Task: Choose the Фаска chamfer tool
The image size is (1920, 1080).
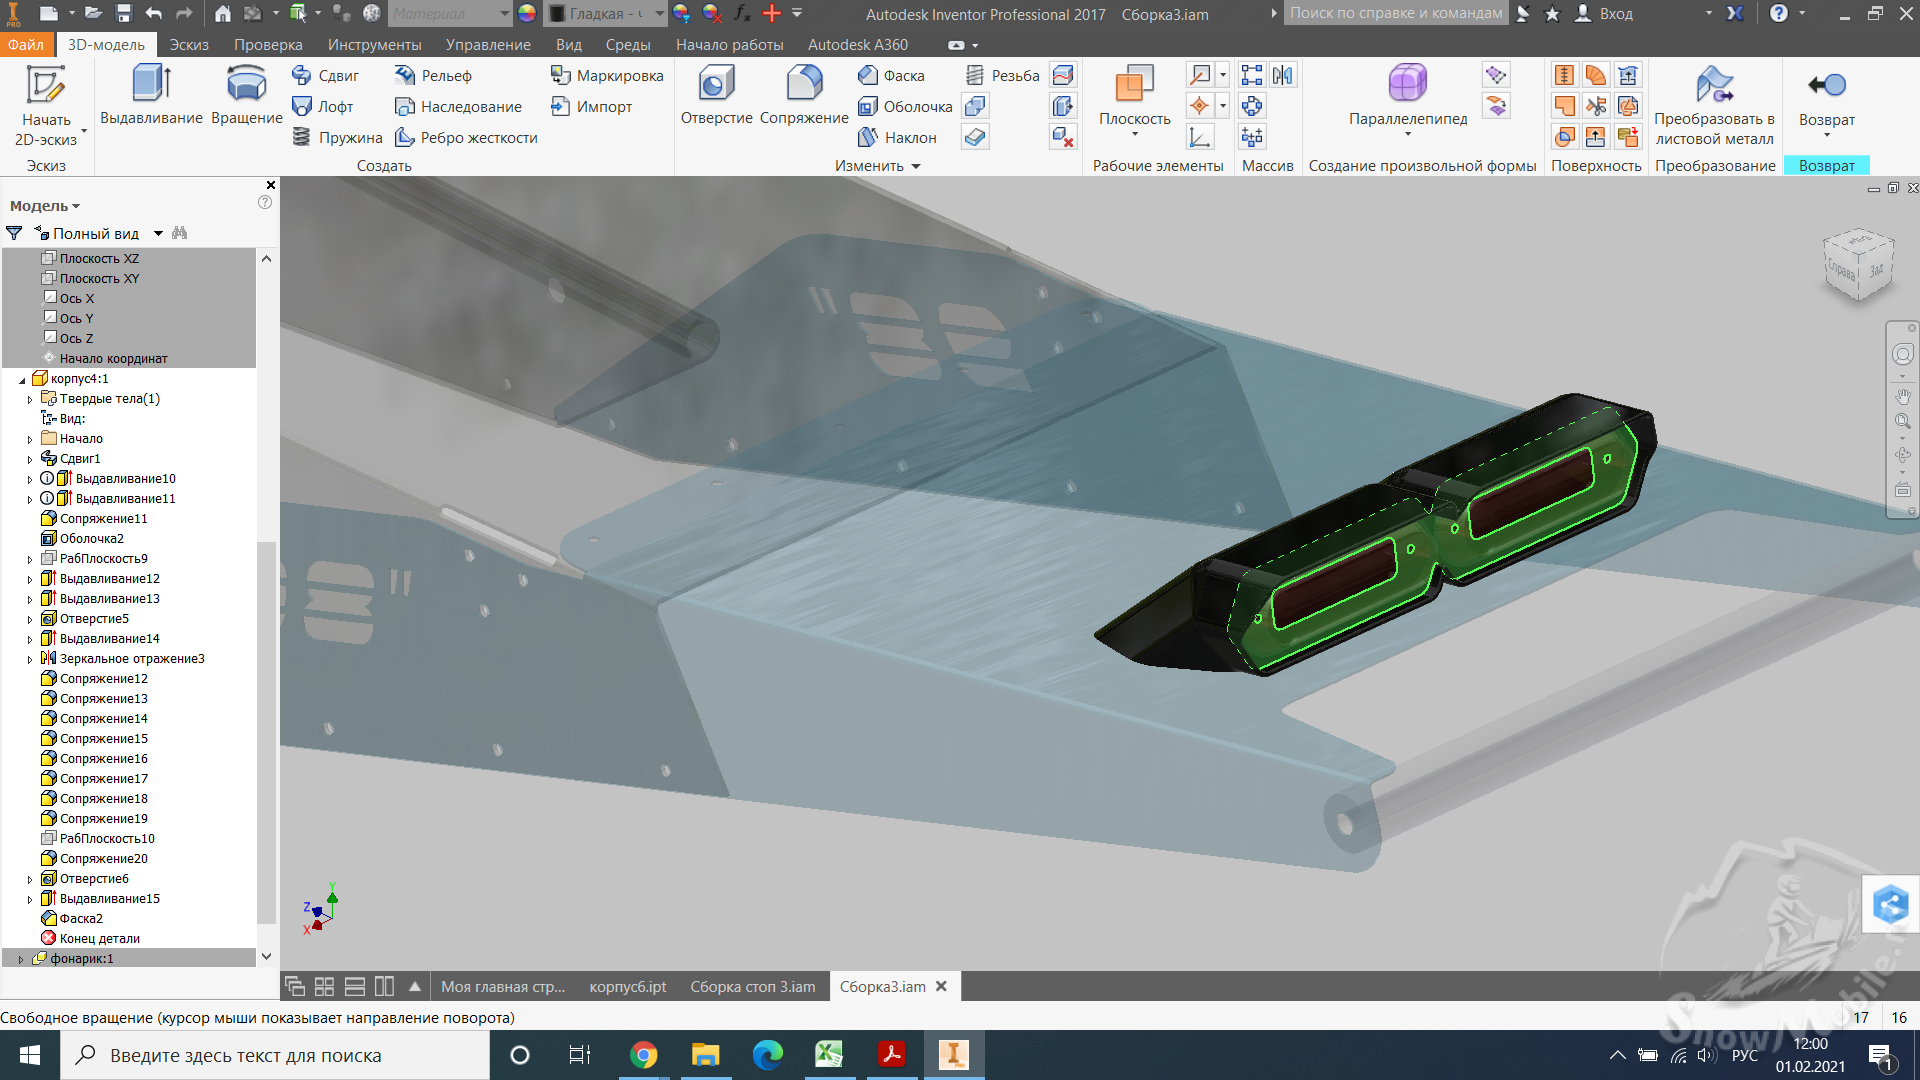Action: point(891,75)
